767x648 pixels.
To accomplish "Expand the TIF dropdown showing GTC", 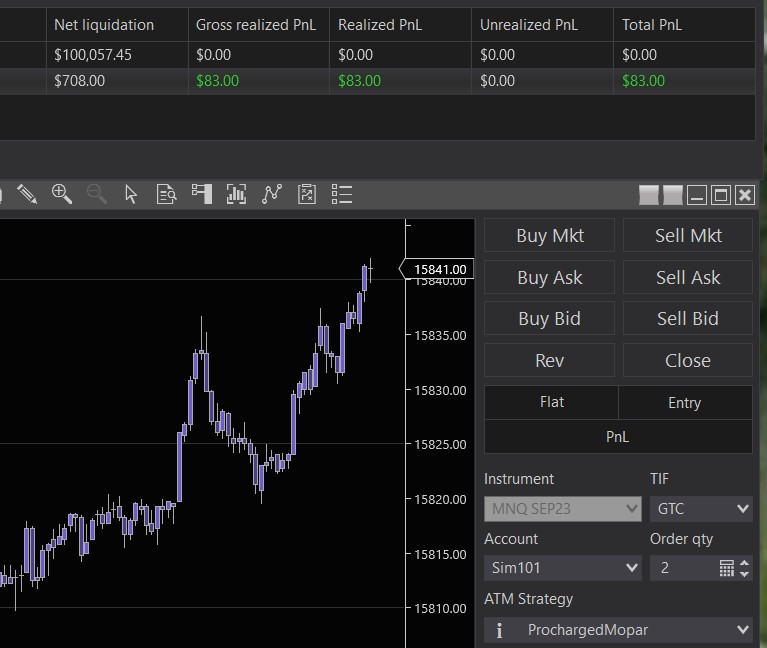I will pyautogui.click(x=701, y=509).
